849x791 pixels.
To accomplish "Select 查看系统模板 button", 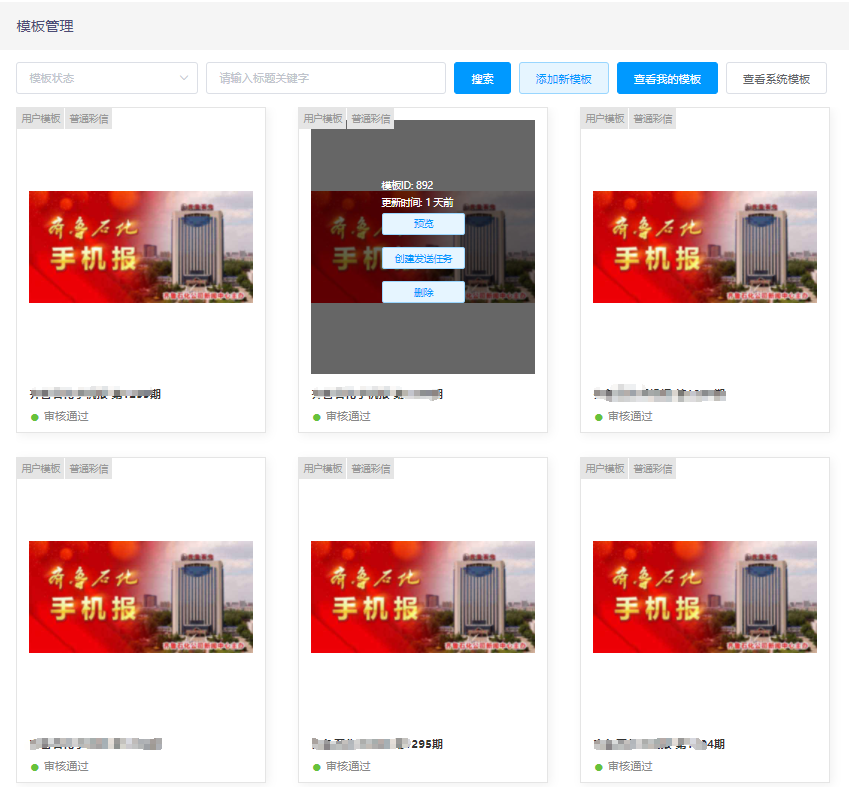I will [776, 78].
